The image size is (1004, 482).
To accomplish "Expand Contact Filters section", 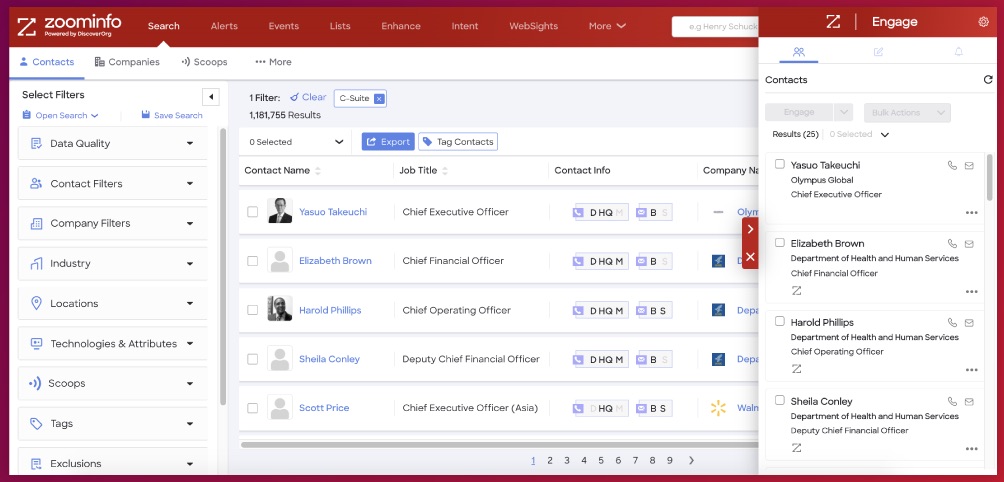I will (x=113, y=184).
